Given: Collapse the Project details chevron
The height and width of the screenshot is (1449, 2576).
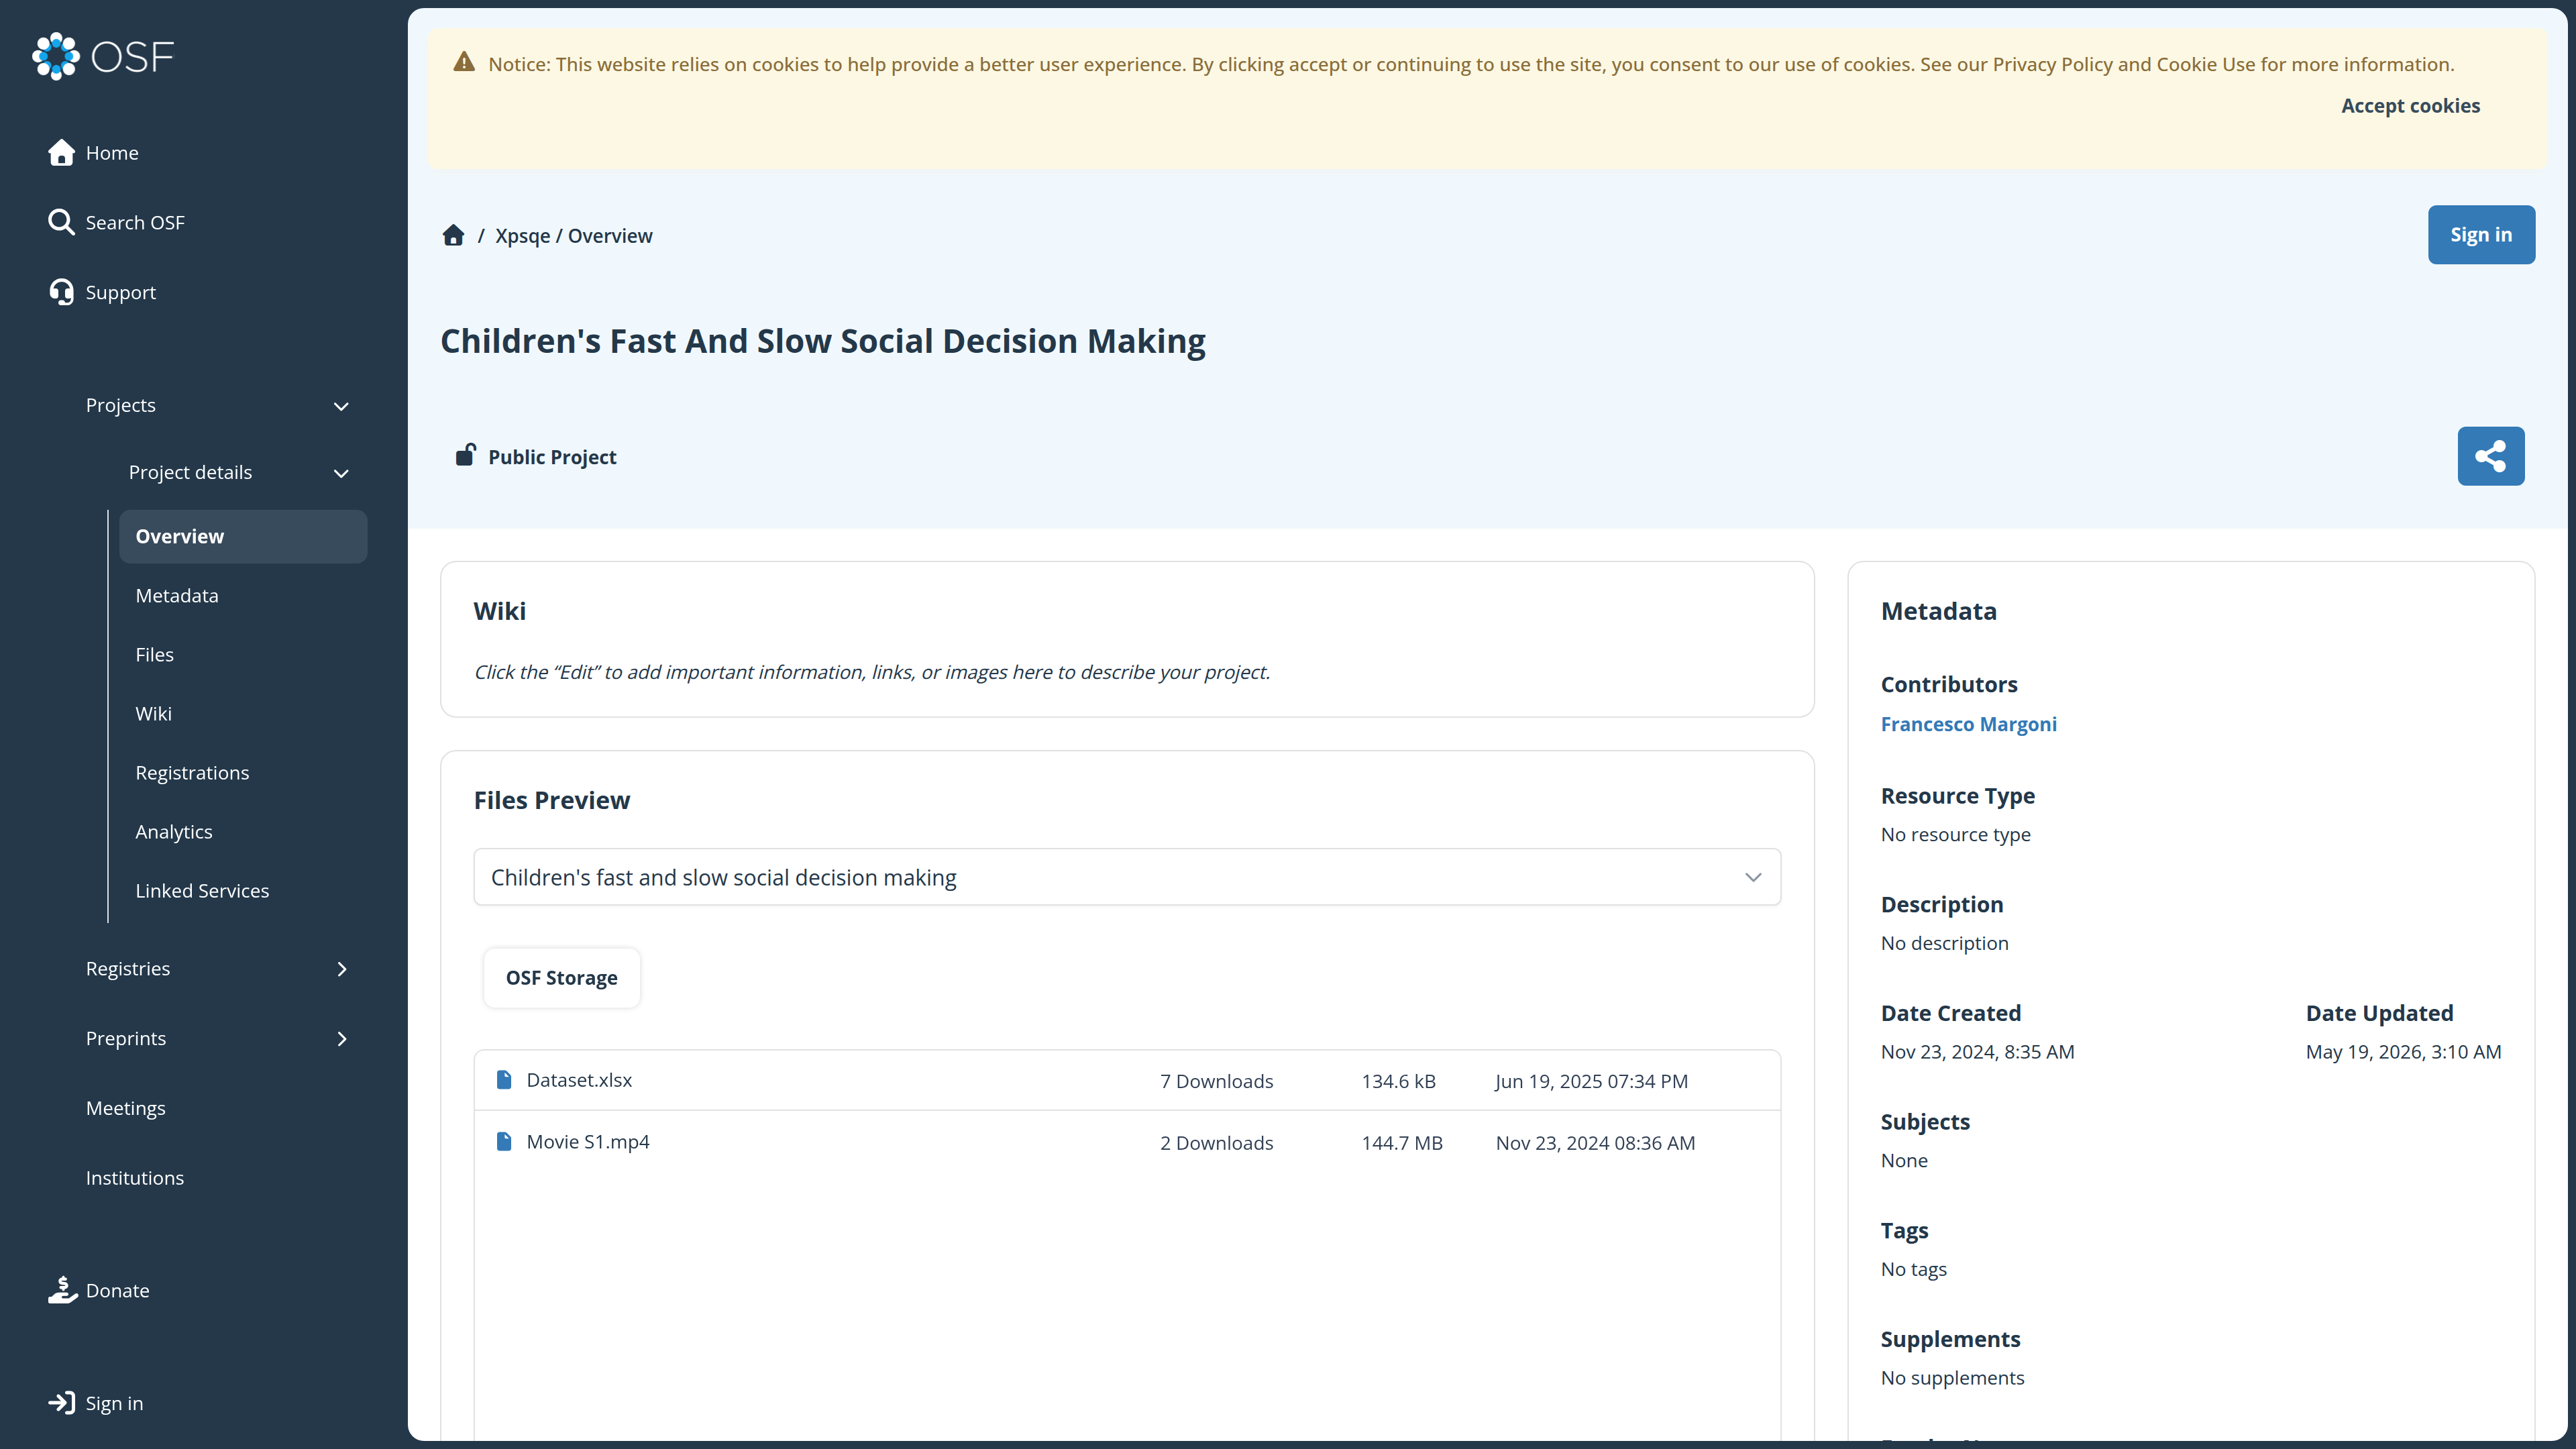Looking at the screenshot, I should (x=341, y=473).
